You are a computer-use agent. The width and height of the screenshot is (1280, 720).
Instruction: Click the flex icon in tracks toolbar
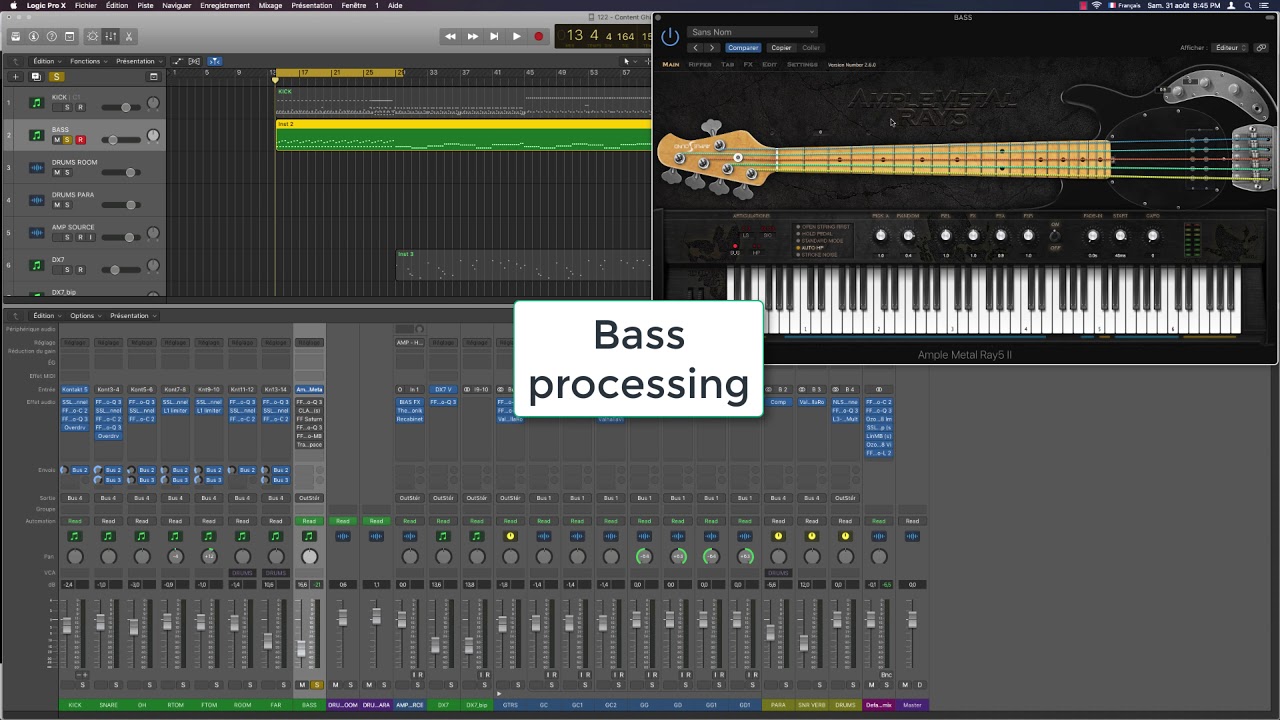194,61
